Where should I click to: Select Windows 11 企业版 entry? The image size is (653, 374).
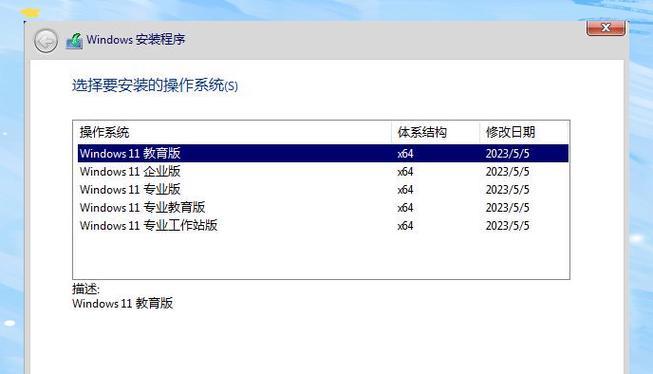[323, 171]
